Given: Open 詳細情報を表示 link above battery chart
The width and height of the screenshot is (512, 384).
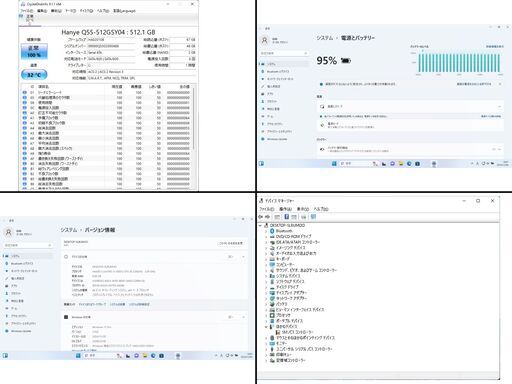Looking at the screenshot, I should 495,47.
